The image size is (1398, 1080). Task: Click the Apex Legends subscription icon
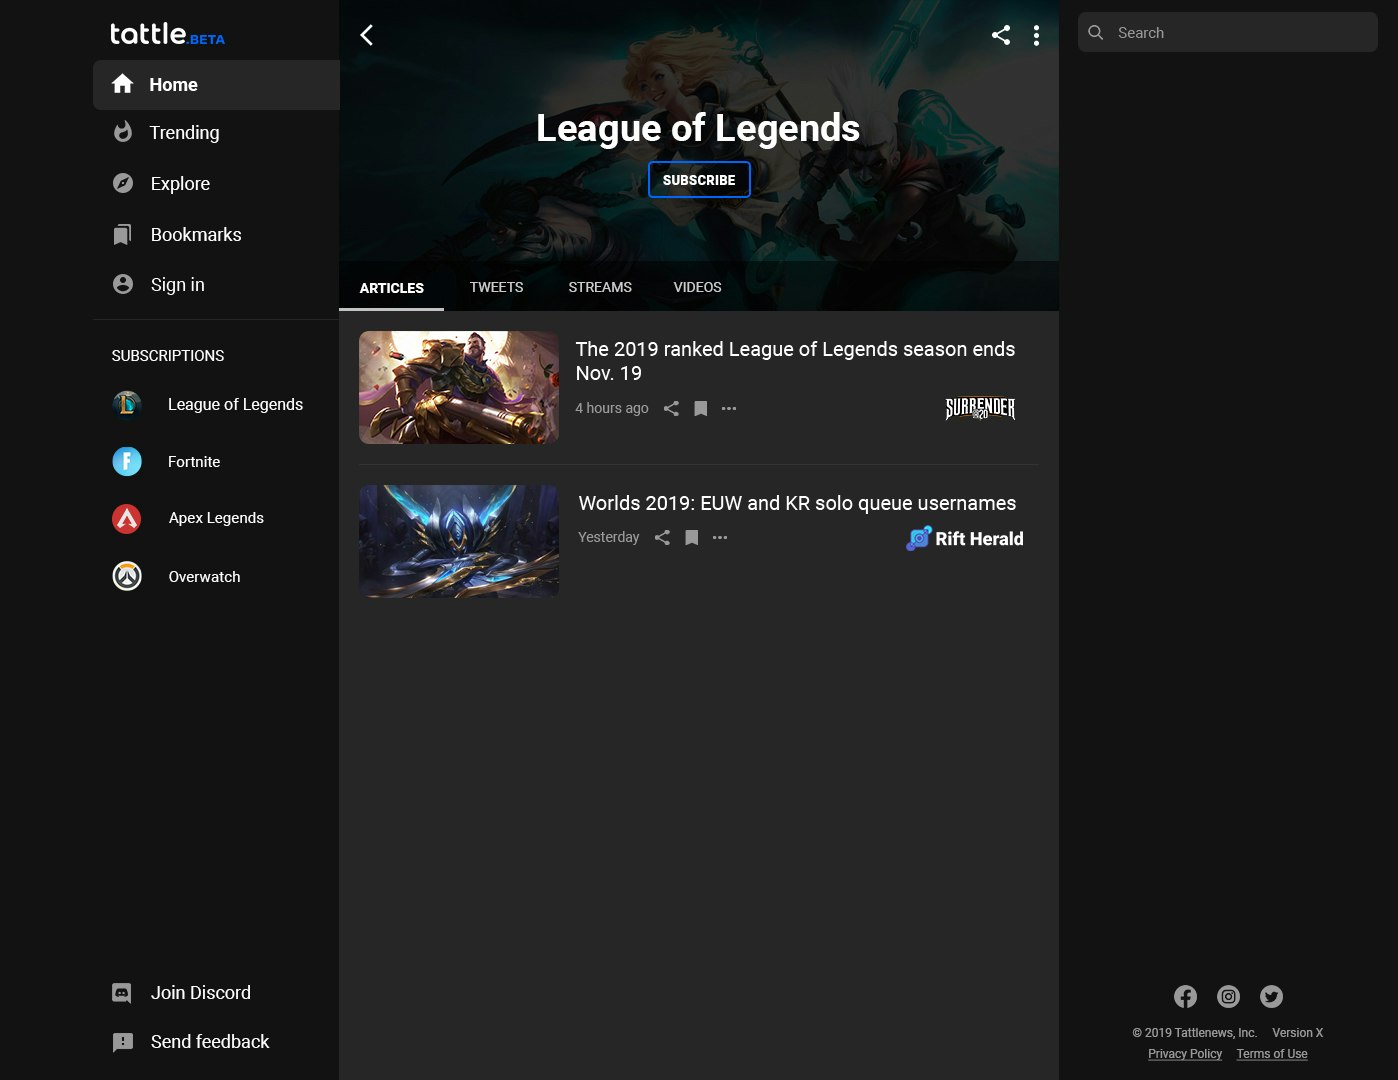[127, 518]
